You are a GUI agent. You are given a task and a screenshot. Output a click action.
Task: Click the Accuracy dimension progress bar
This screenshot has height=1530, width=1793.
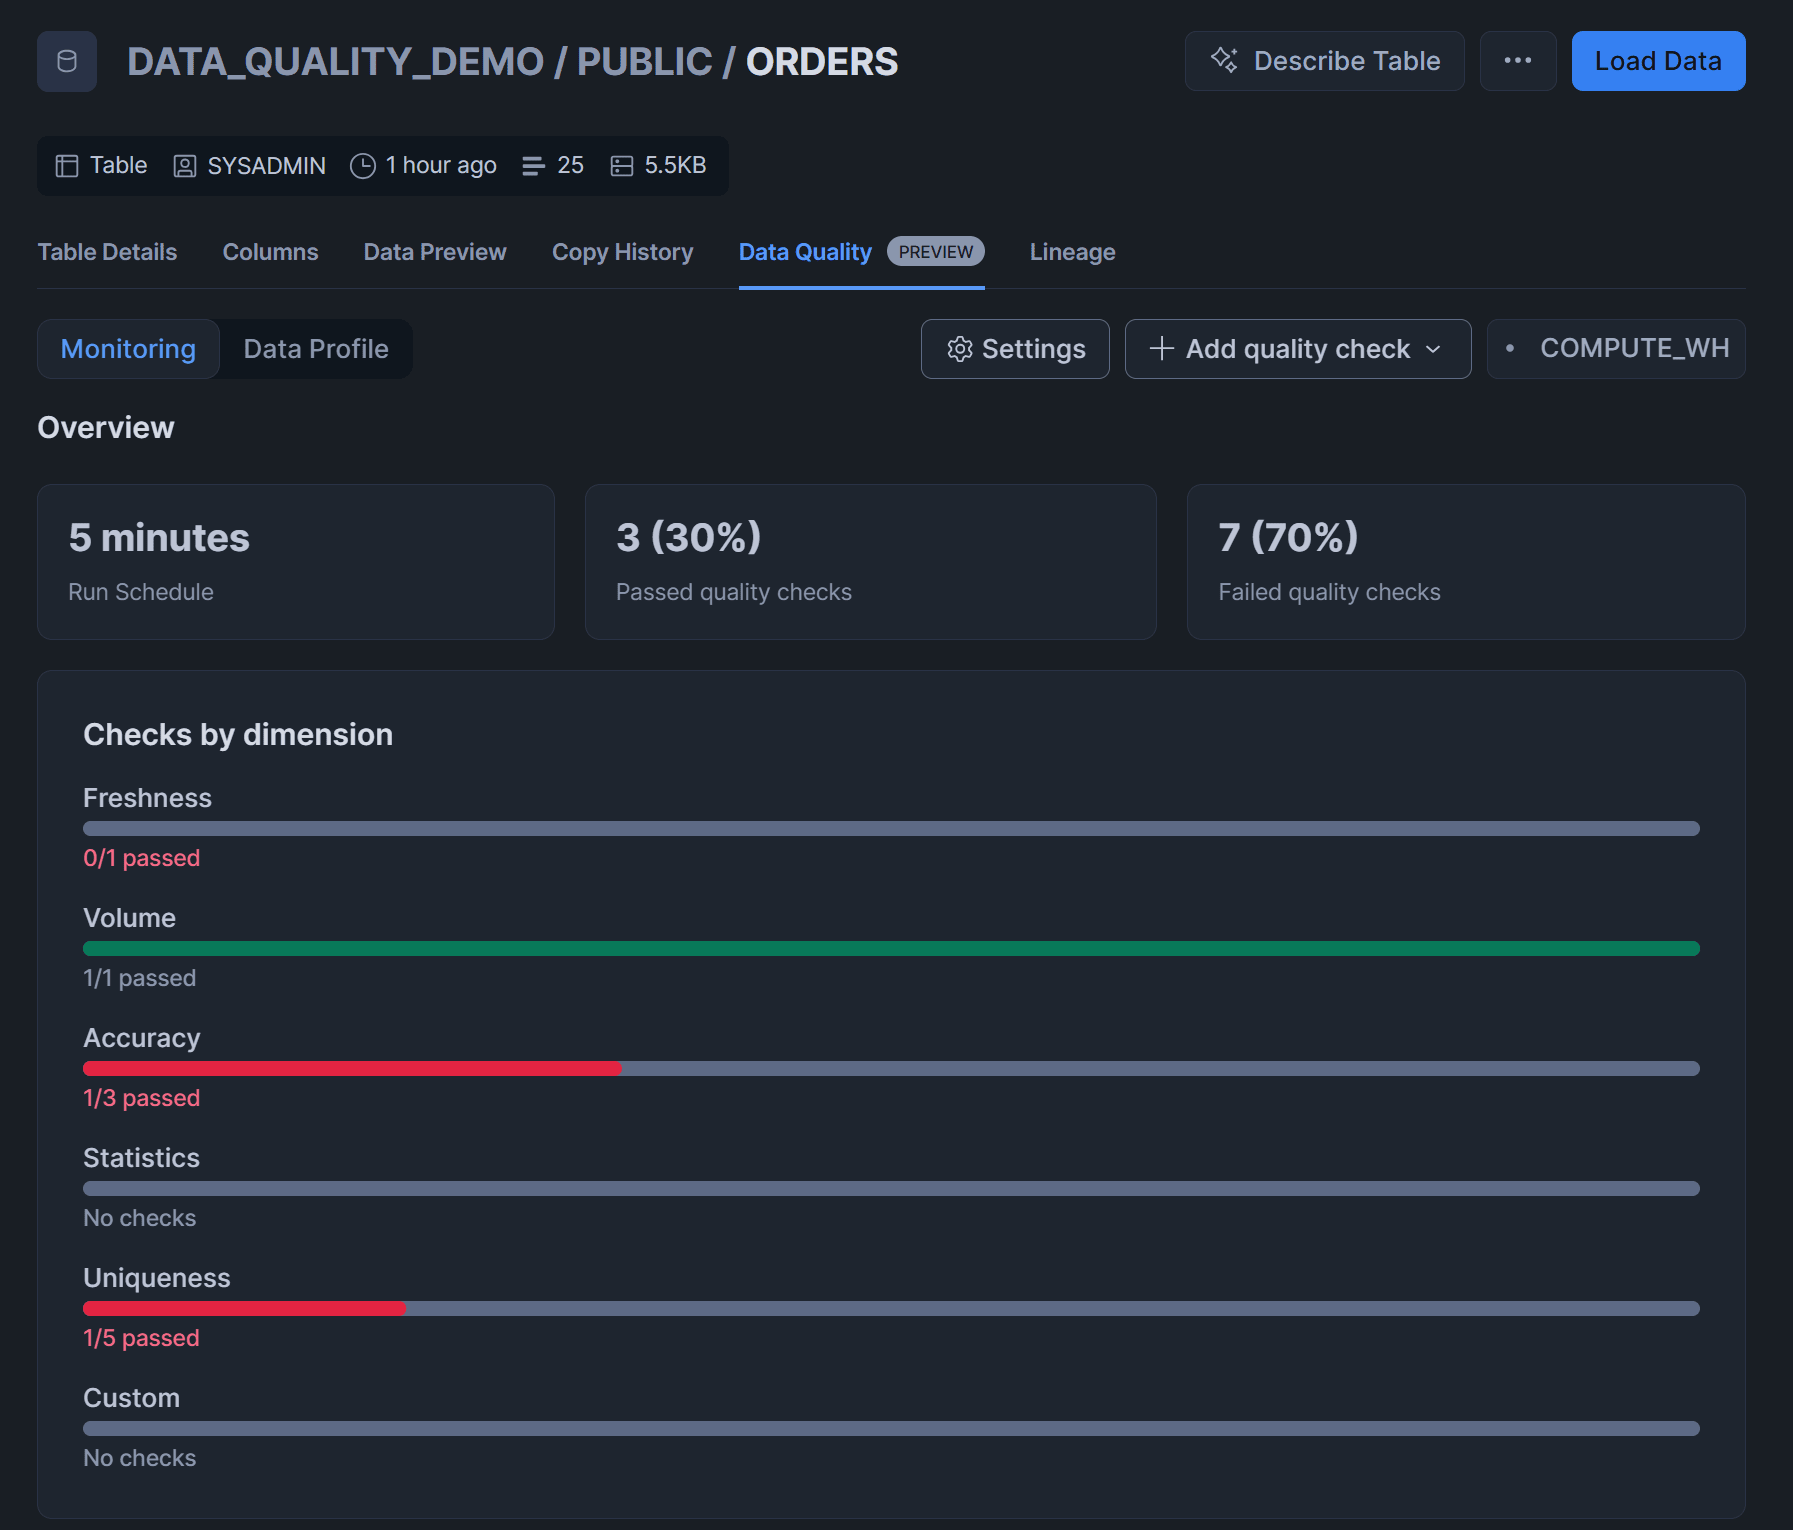[891, 1069]
